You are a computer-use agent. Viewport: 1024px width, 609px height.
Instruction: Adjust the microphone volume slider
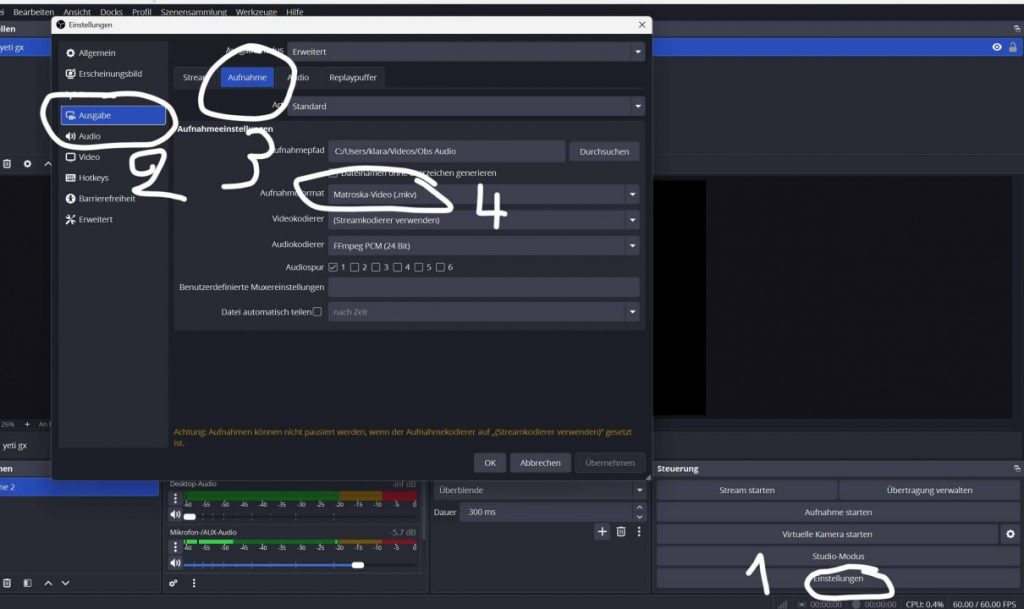click(x=358, y=565)
